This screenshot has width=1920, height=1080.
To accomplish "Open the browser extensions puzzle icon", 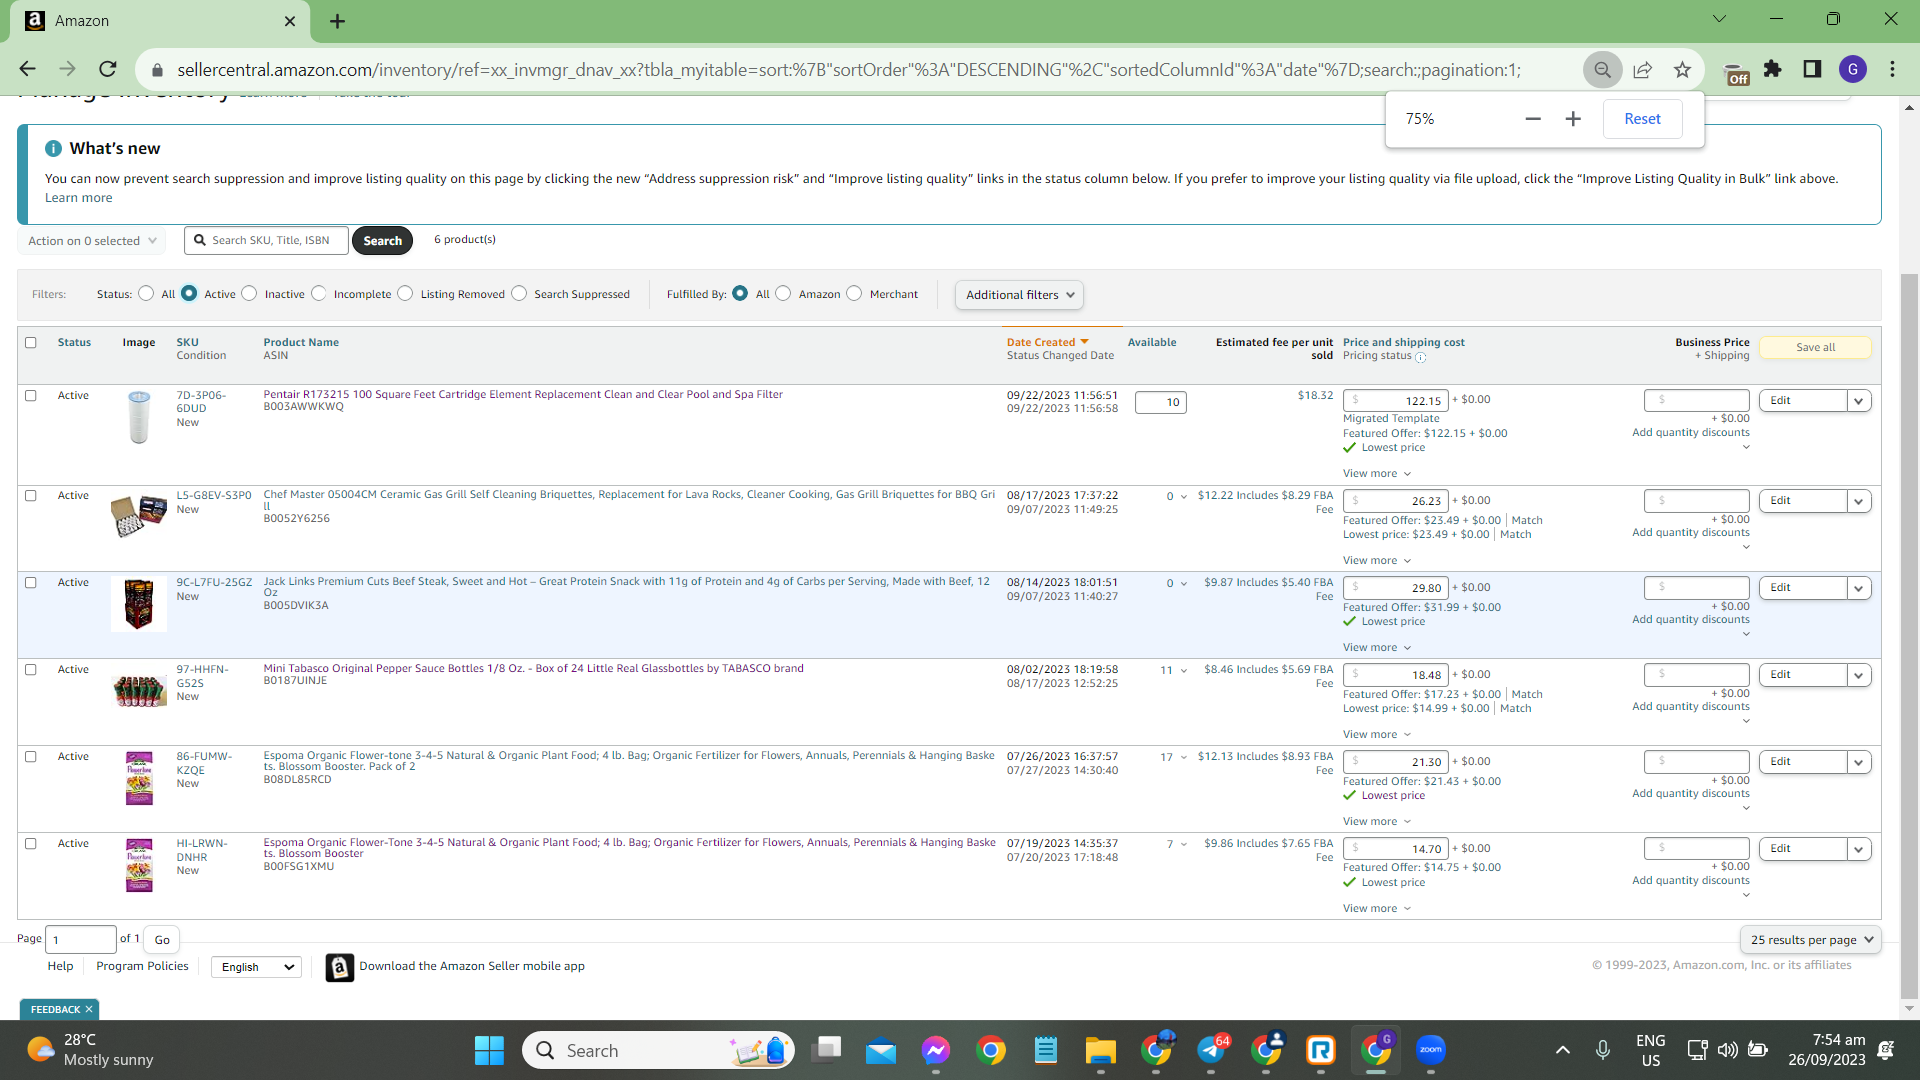I will pos(1772,69).
